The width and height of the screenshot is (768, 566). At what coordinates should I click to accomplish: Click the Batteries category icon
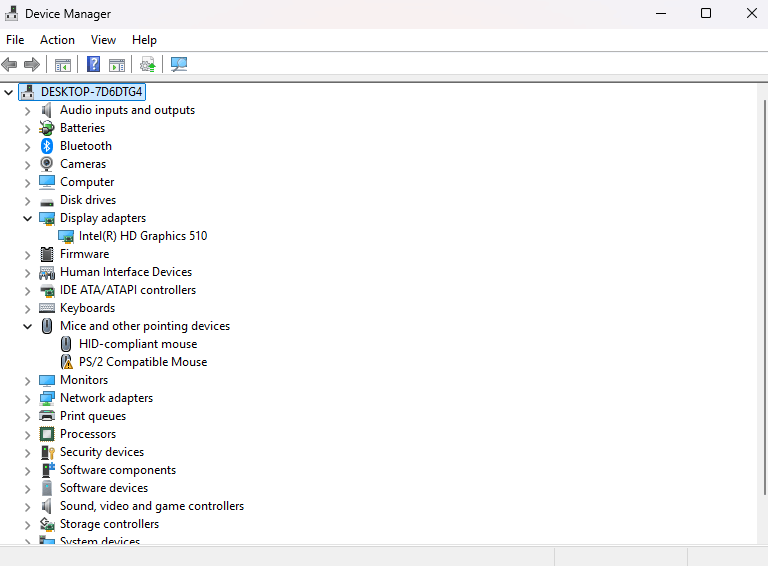[x=47, y=128]
